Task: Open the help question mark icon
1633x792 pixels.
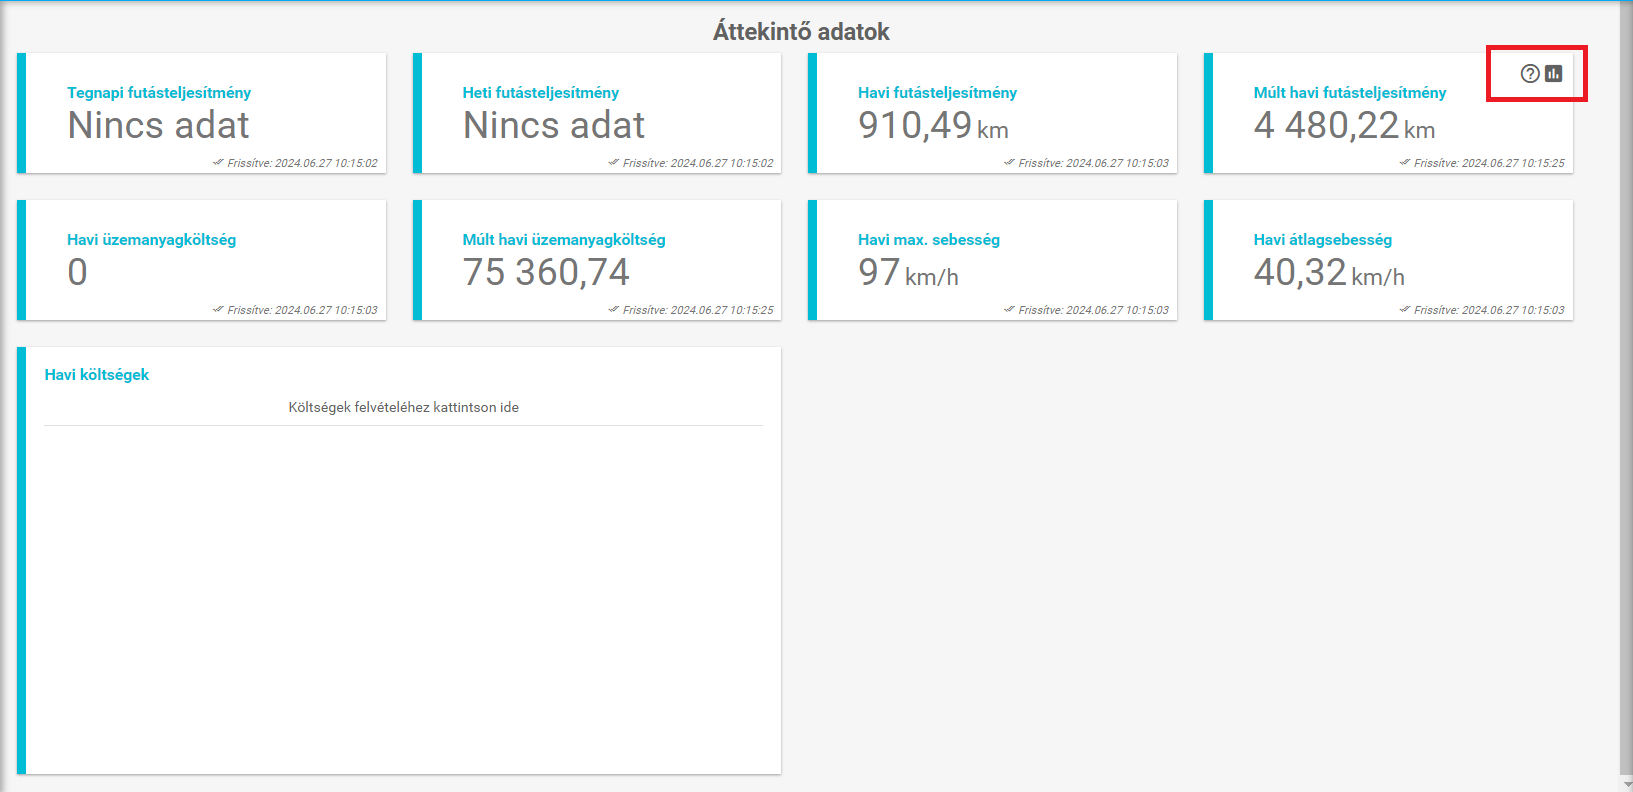Action: coord(1529,73)
